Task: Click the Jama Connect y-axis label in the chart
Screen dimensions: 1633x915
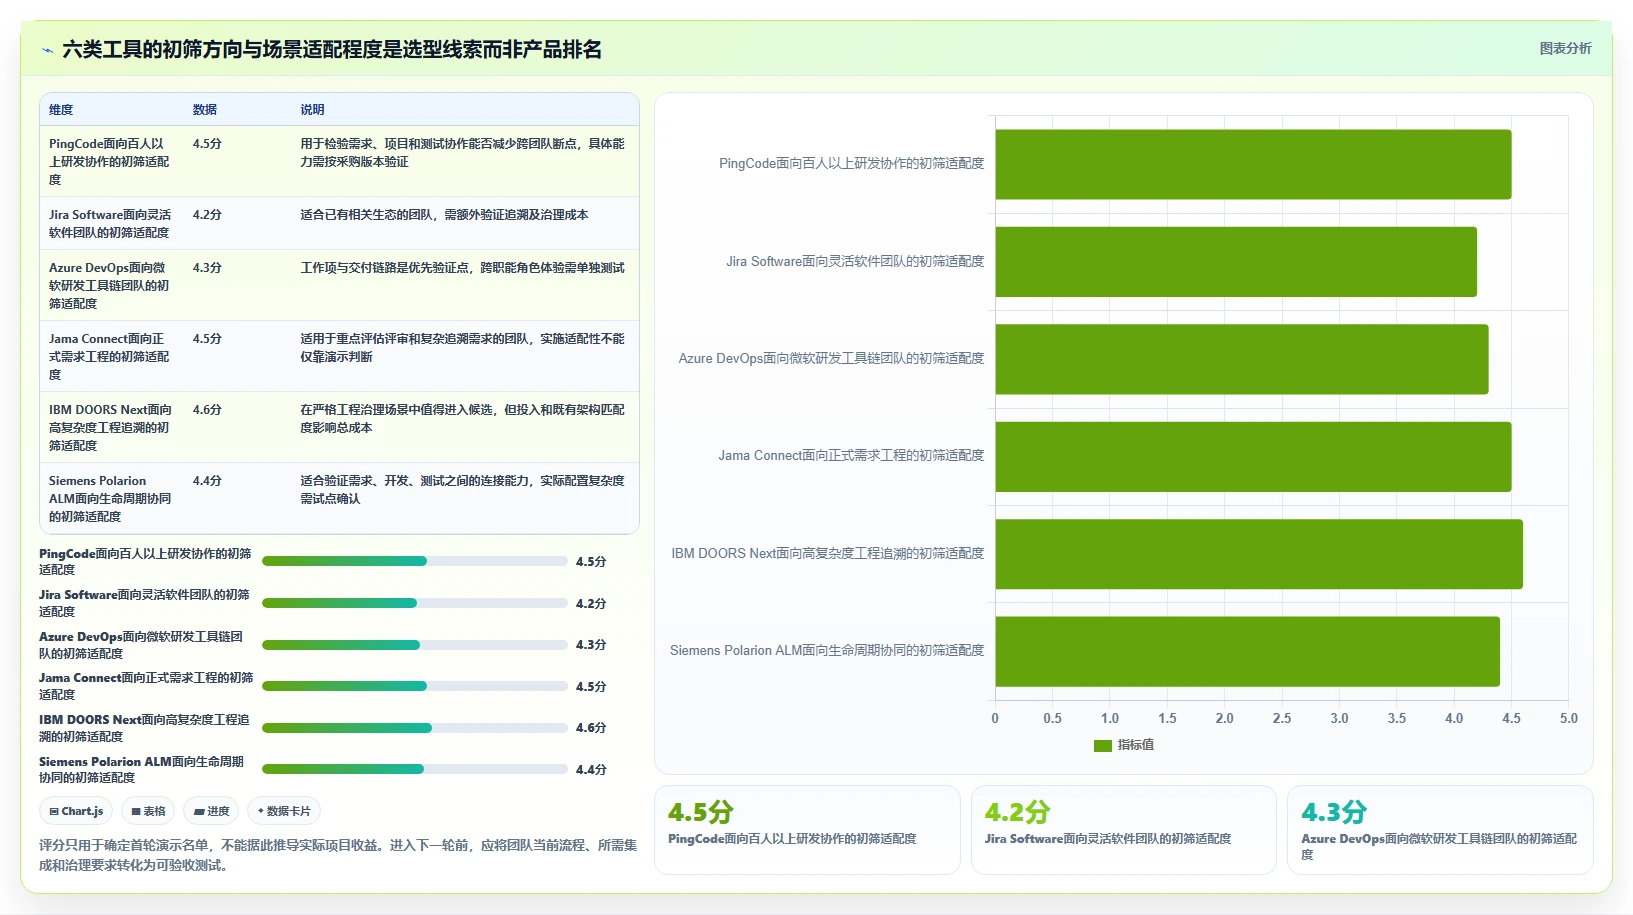Action: 851,456
